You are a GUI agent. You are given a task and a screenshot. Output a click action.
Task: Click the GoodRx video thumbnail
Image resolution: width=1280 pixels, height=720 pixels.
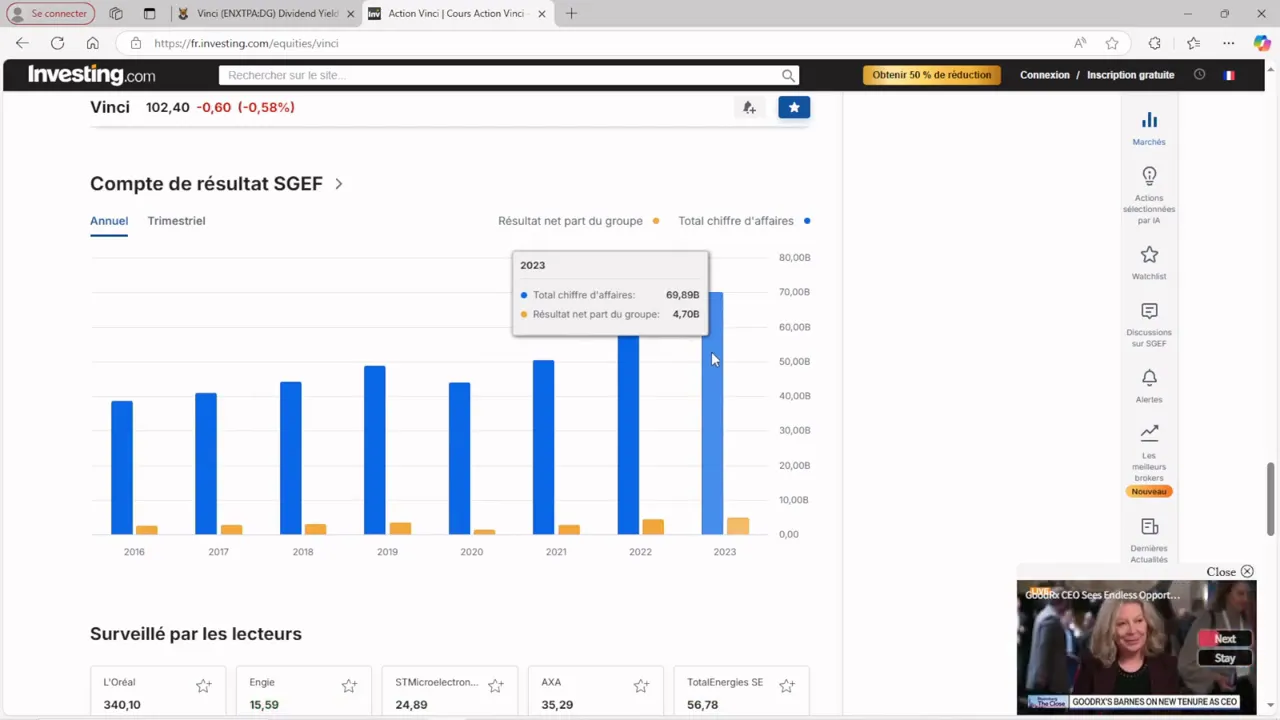coord(1137,646)
